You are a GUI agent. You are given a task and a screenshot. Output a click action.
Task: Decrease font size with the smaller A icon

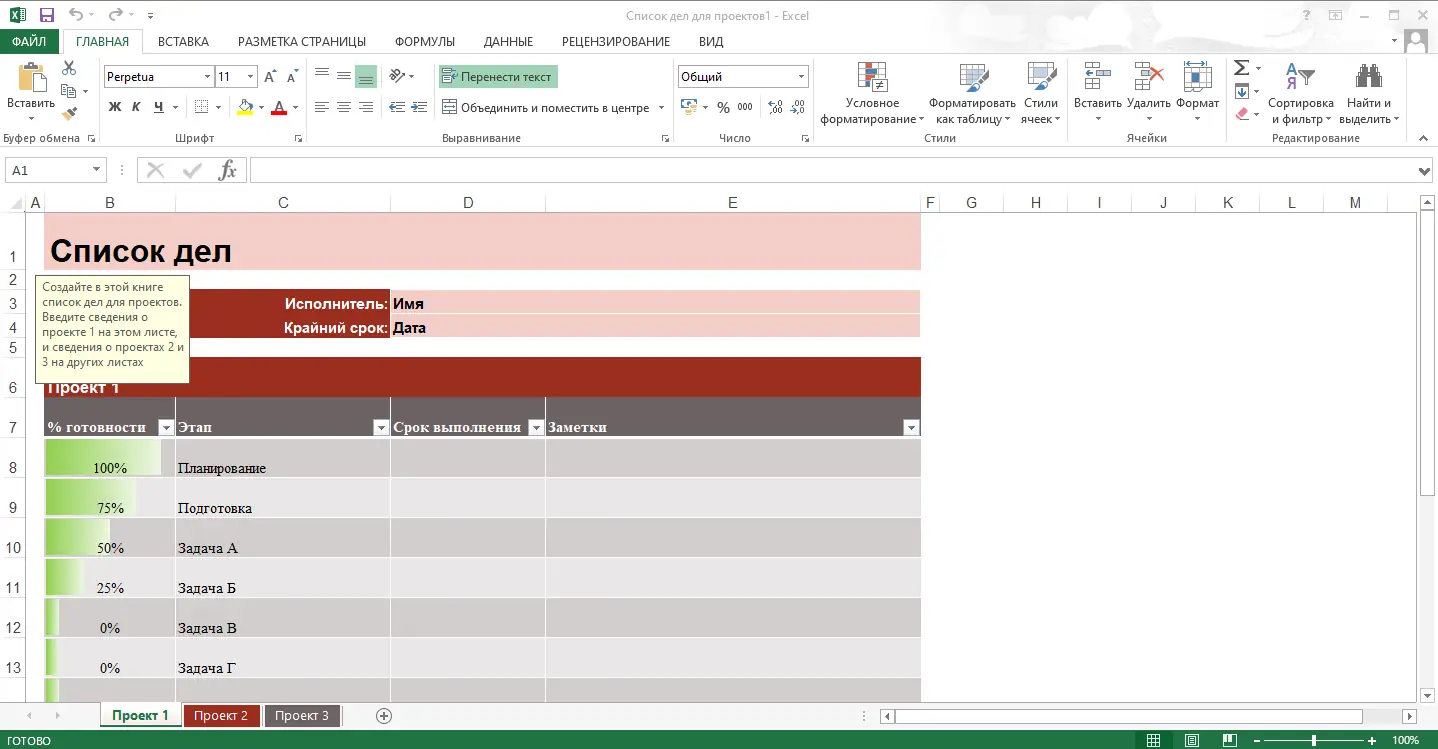(x=292, y=77)
